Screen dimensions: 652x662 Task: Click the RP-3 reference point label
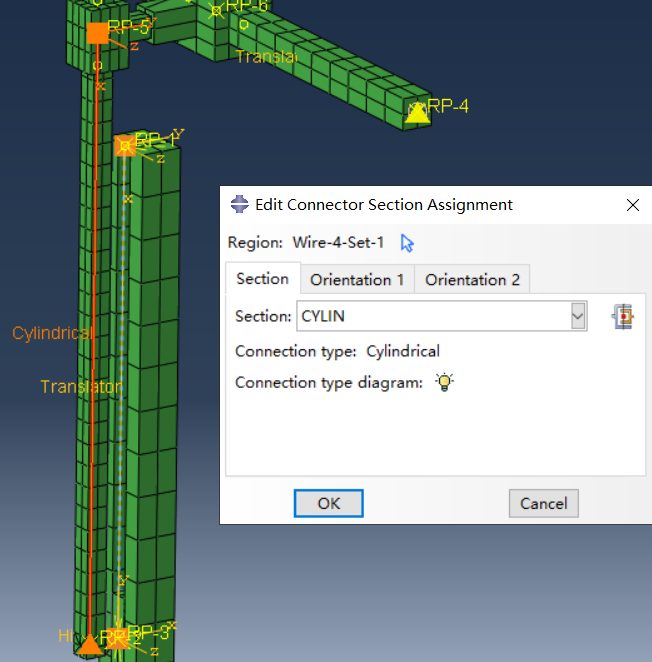pos(149,632)
